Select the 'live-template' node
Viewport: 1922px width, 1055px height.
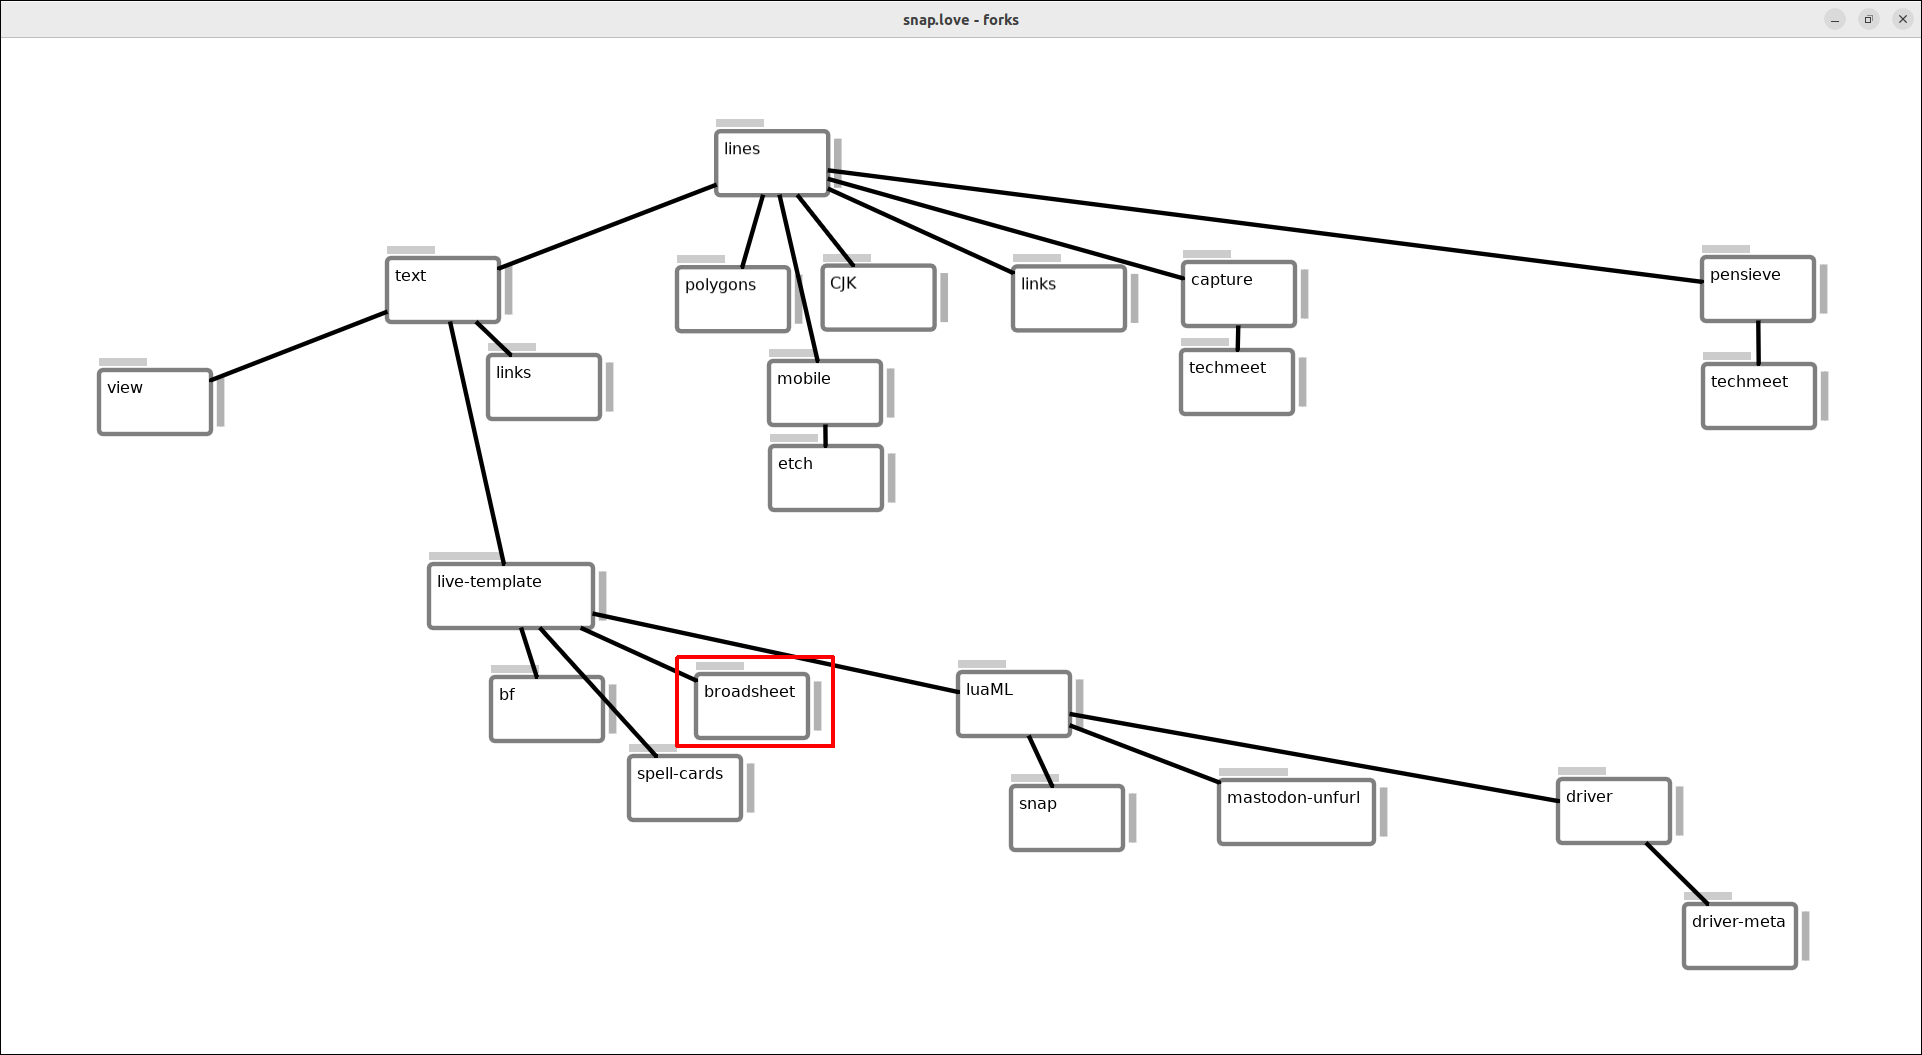[x=510, y=596]
